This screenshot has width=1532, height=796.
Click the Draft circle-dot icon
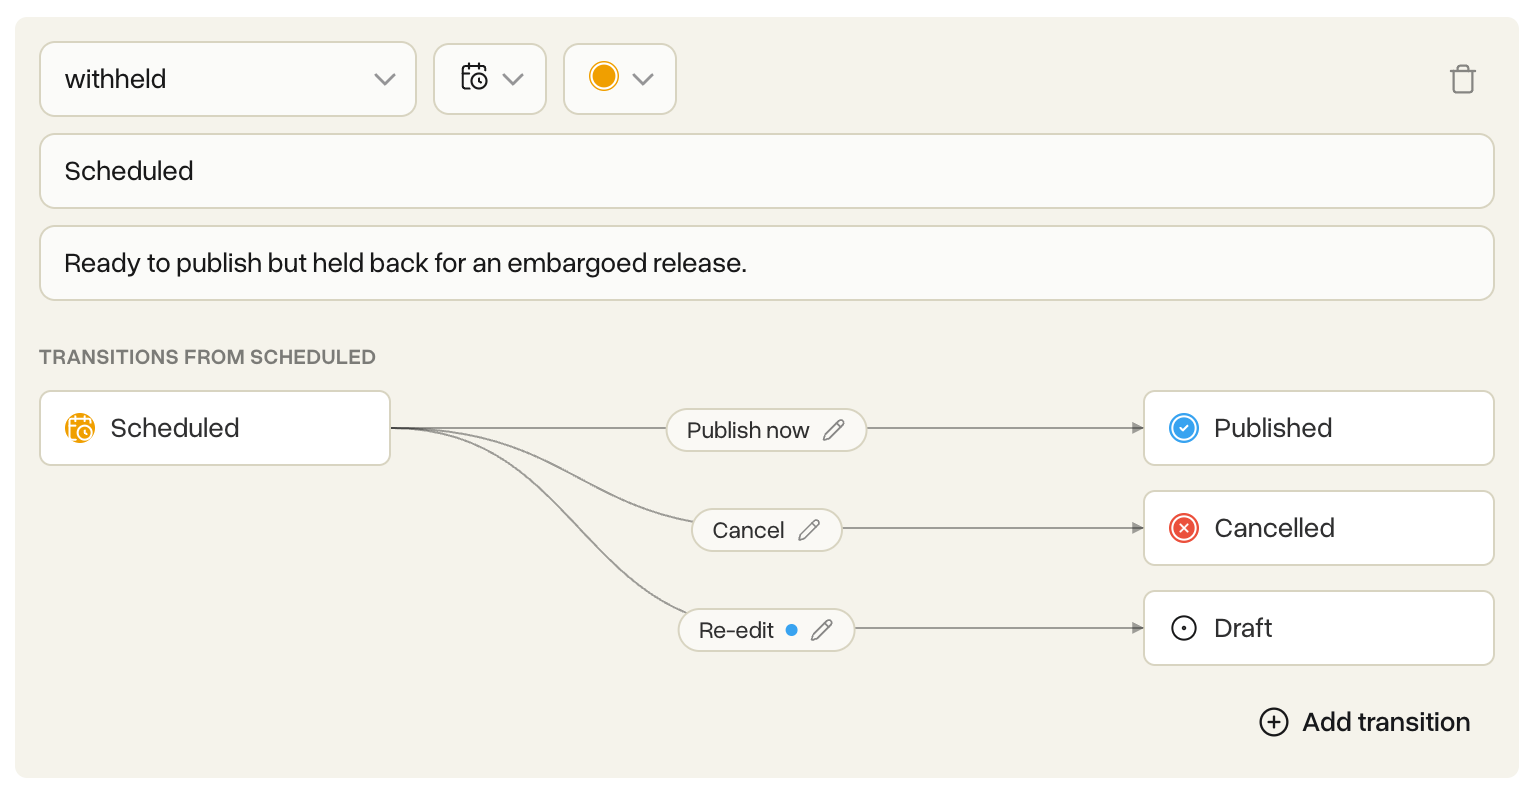click(x=1184, y=628)
